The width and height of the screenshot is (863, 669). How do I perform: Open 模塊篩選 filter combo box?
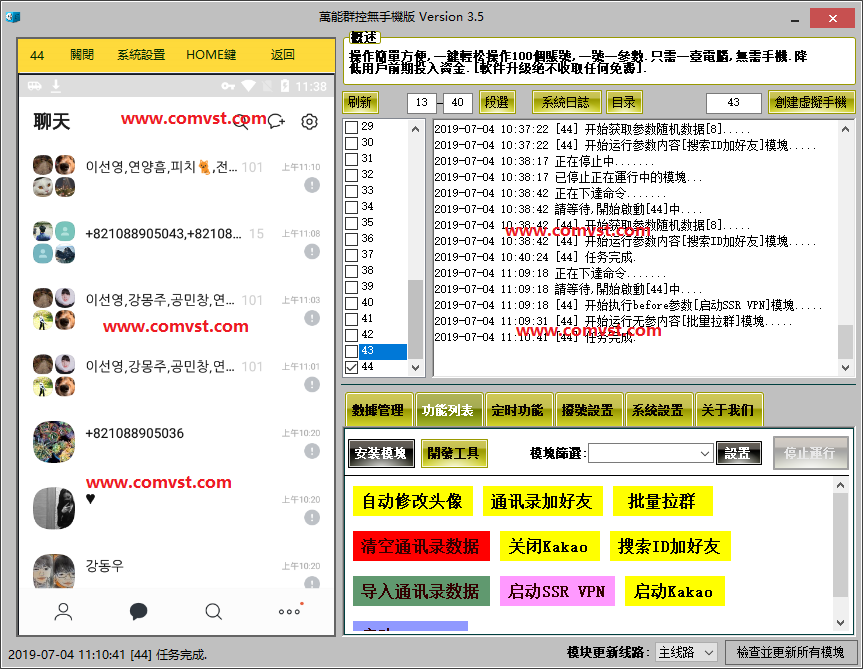[x=651, y=453]
